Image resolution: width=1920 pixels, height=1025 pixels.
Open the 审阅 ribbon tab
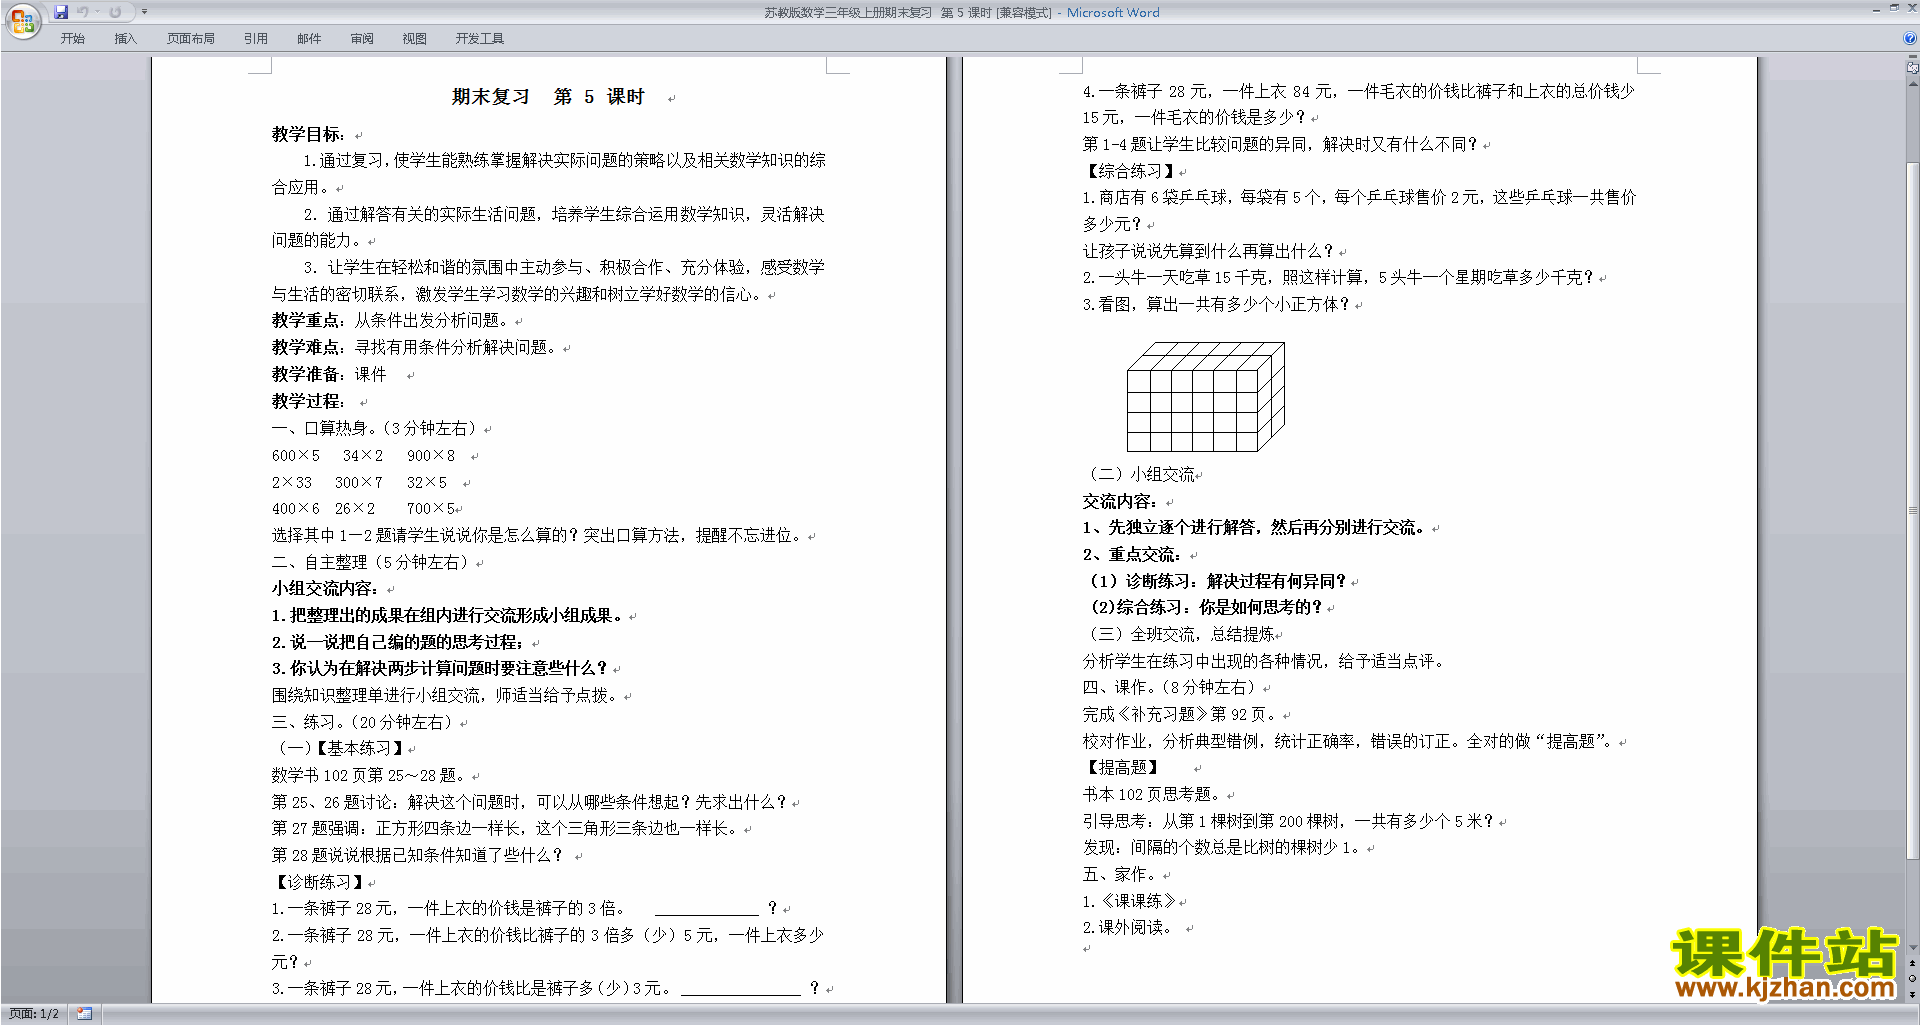(x=362, y=39)
